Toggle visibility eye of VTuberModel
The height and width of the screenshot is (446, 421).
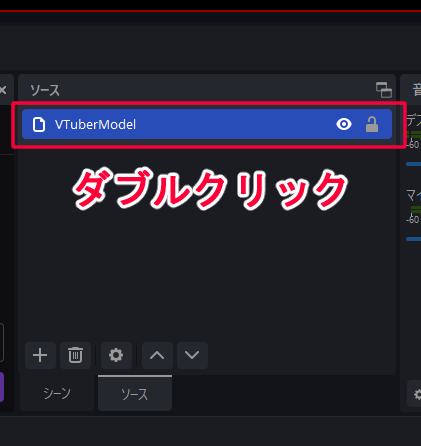[344, 124]
